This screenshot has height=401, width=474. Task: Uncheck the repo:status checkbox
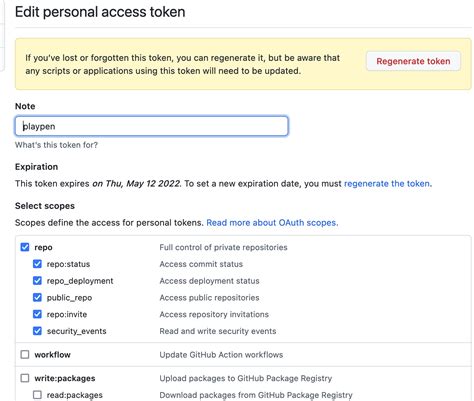(x=37, y=264)
